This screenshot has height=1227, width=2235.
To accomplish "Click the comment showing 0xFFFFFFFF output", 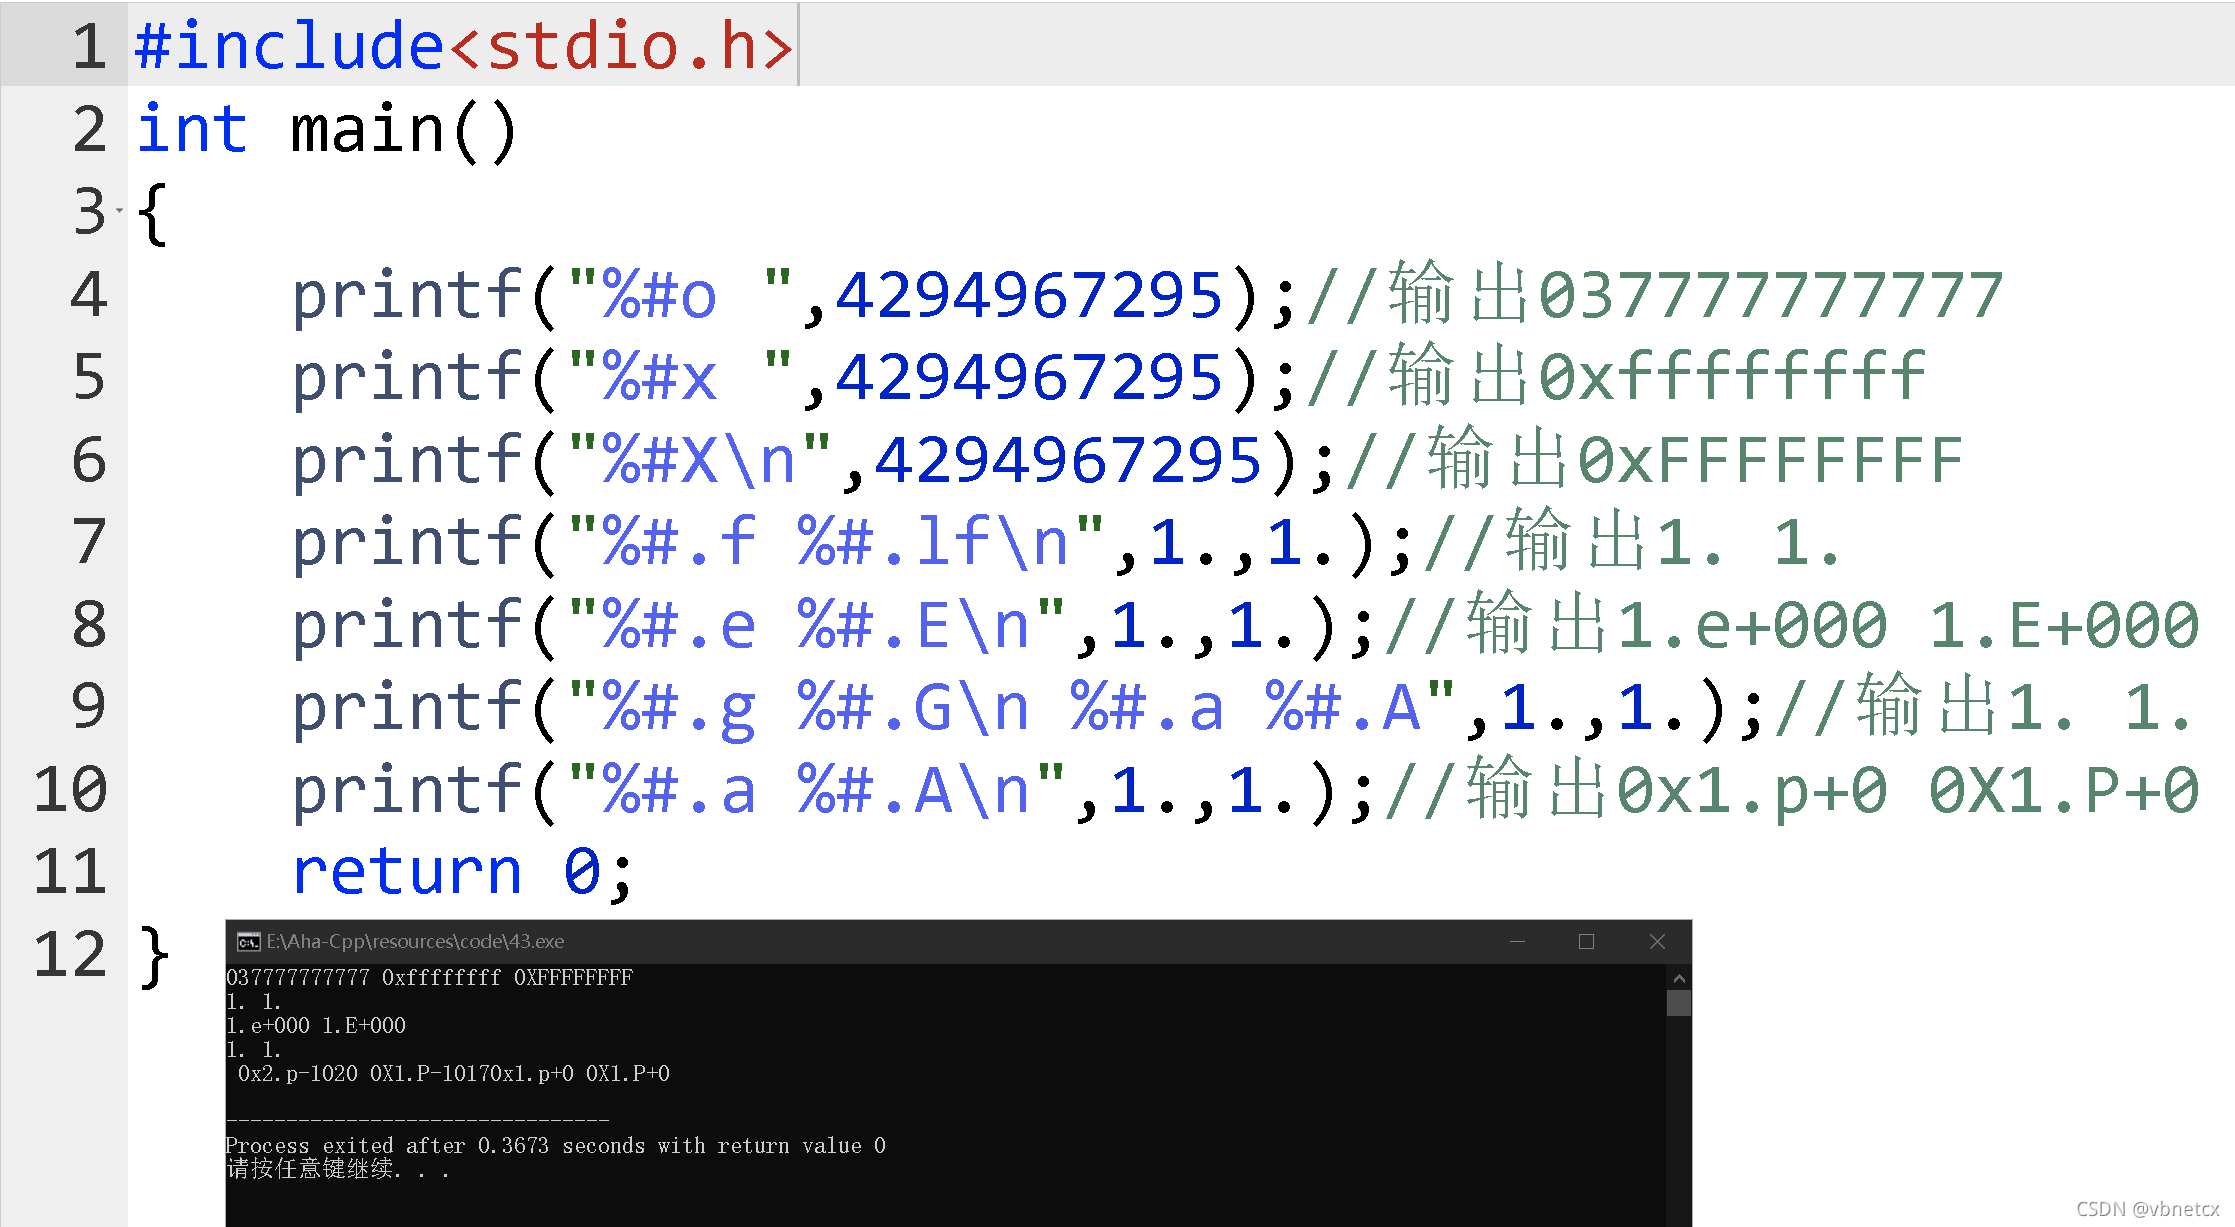I will (1655, 461).
